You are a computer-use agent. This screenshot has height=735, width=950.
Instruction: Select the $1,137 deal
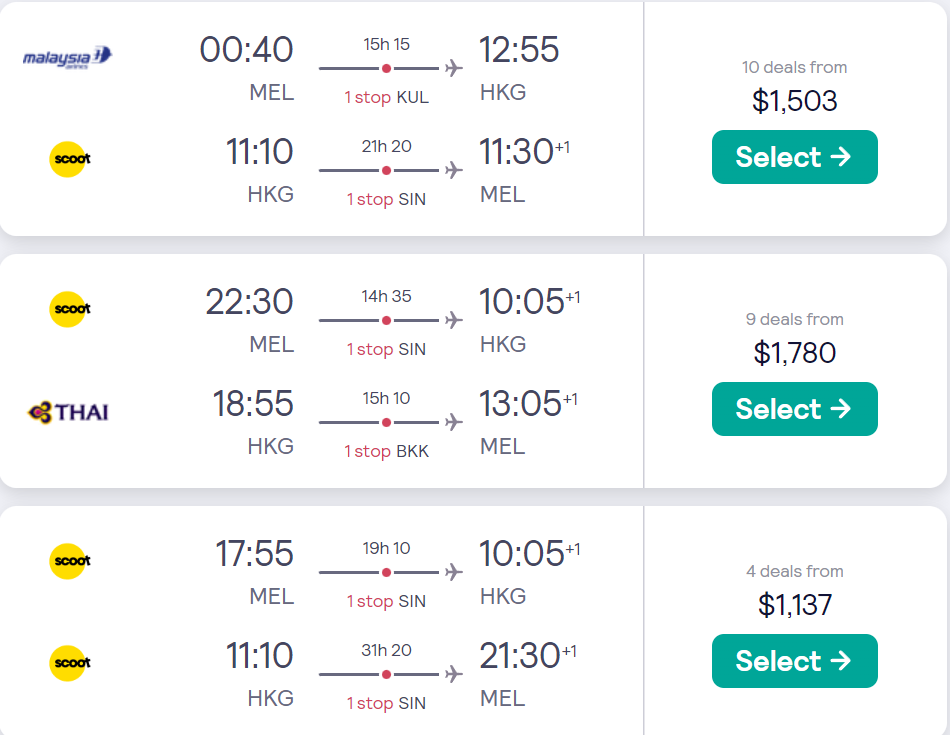[794, 661]
